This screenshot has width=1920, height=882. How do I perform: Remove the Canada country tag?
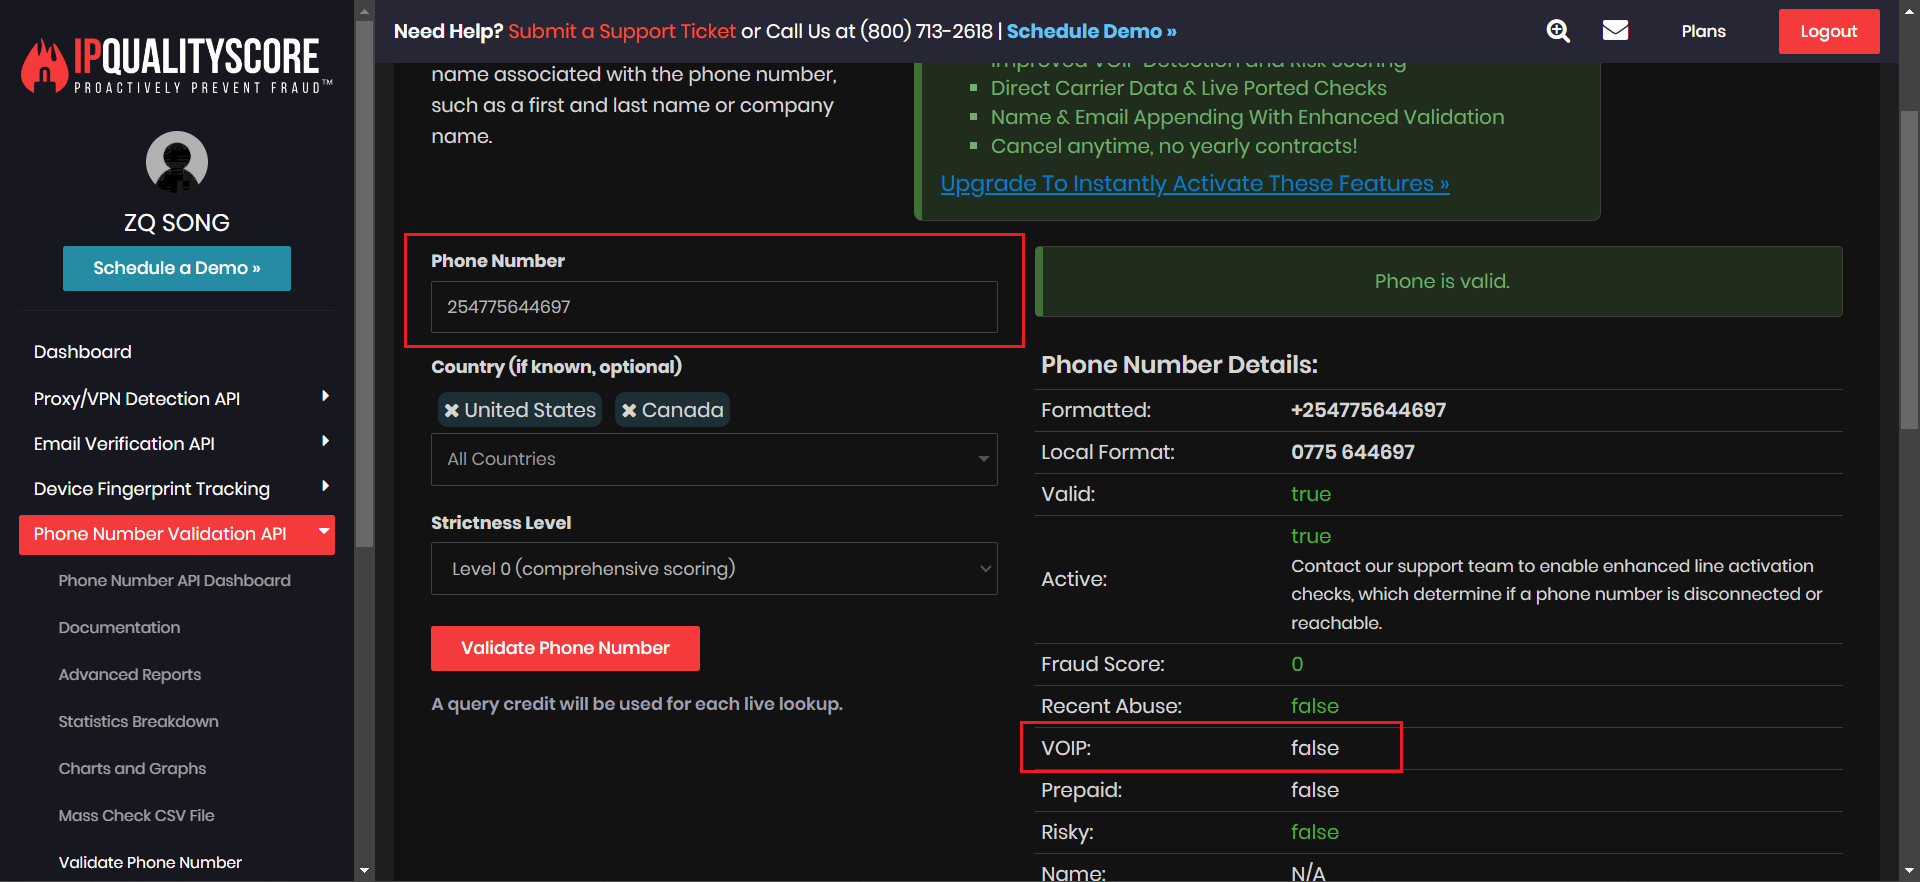click(x=629, y=410)
